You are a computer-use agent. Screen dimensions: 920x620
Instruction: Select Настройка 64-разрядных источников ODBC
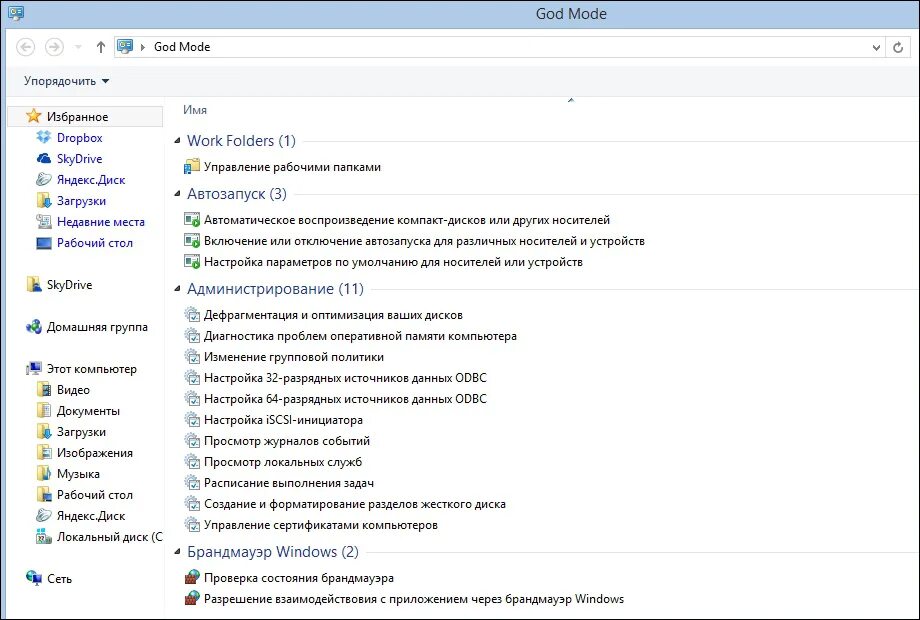tap(345, 399)
